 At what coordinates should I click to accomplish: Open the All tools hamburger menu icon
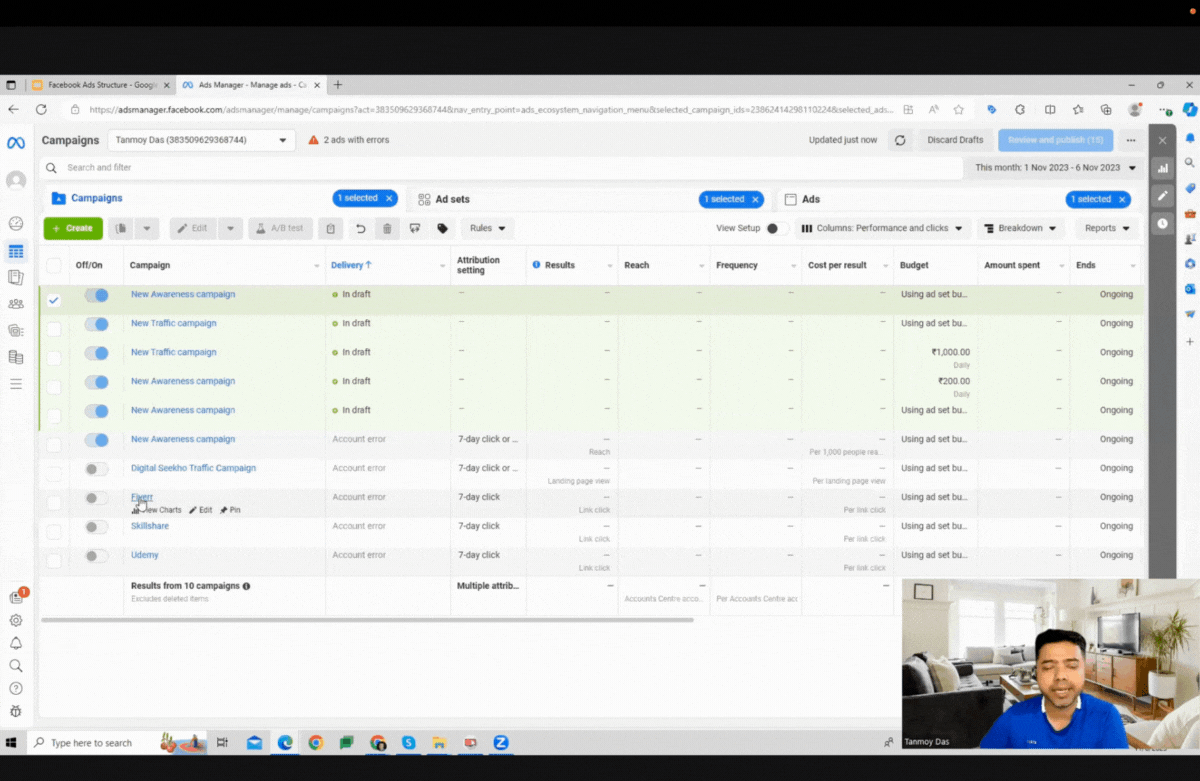[16, 384]
